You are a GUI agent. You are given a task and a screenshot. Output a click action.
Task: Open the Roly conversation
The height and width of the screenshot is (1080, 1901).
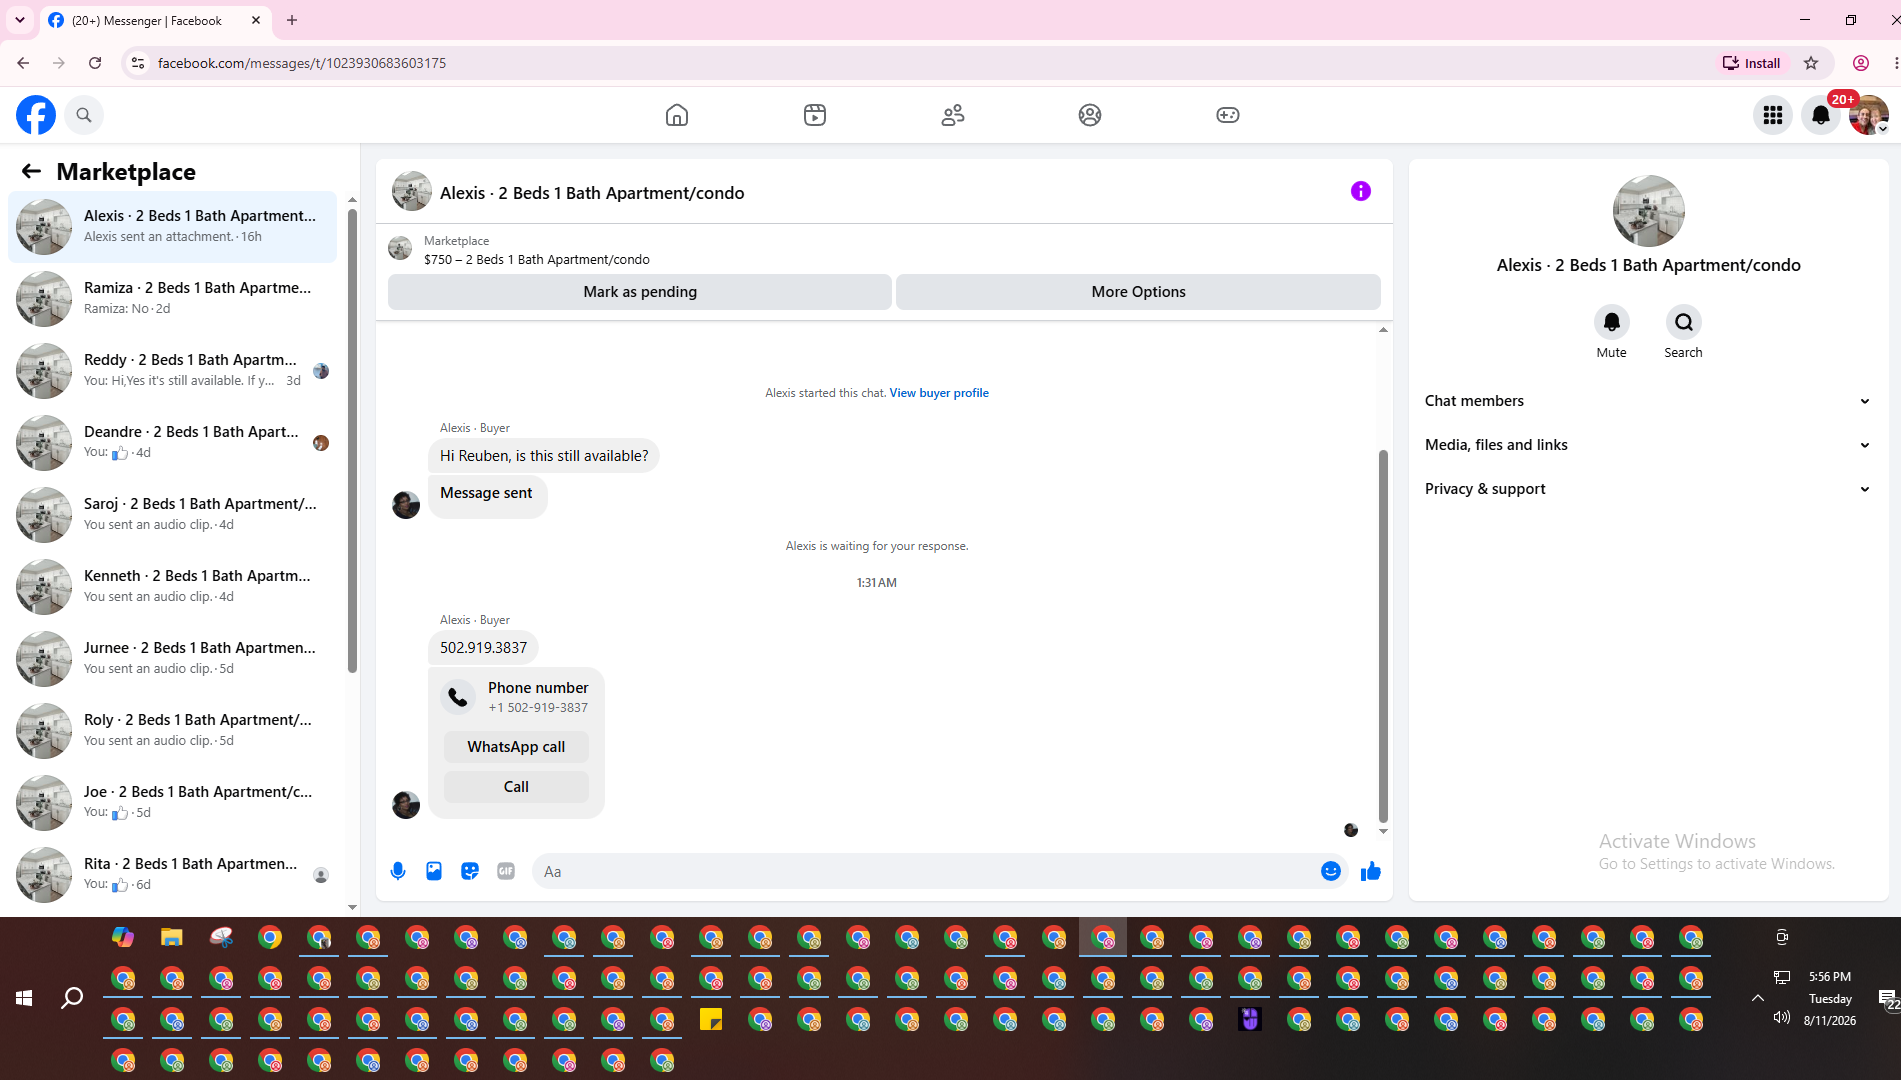172,731
